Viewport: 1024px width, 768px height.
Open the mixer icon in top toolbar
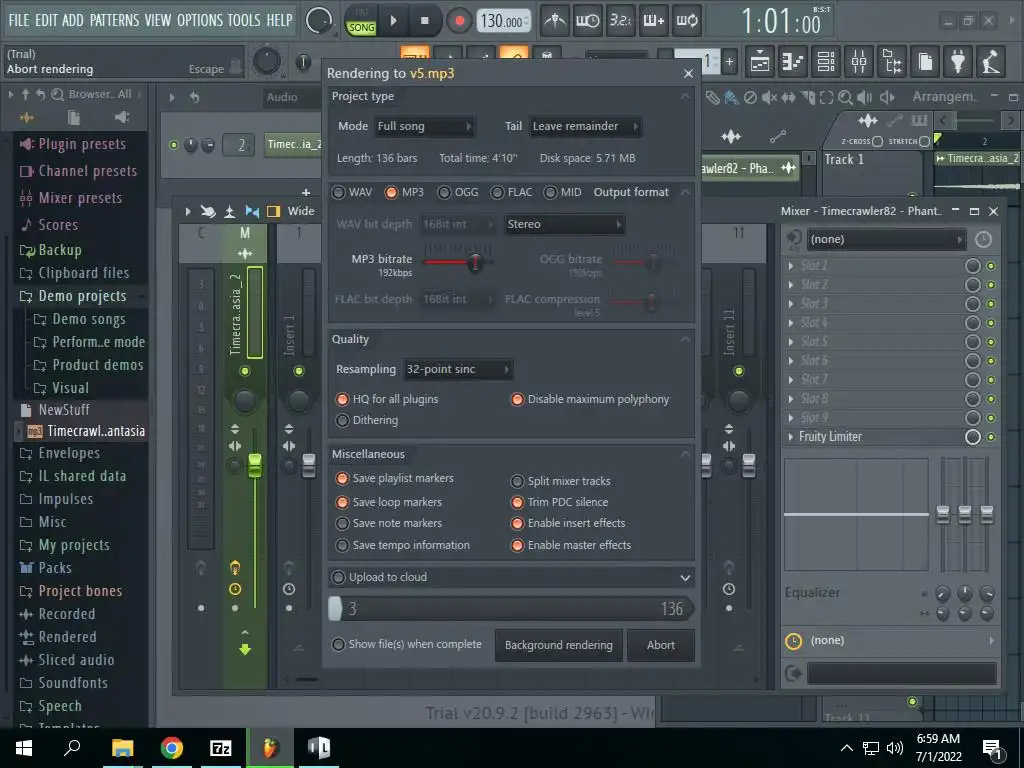tap(859, 61)
